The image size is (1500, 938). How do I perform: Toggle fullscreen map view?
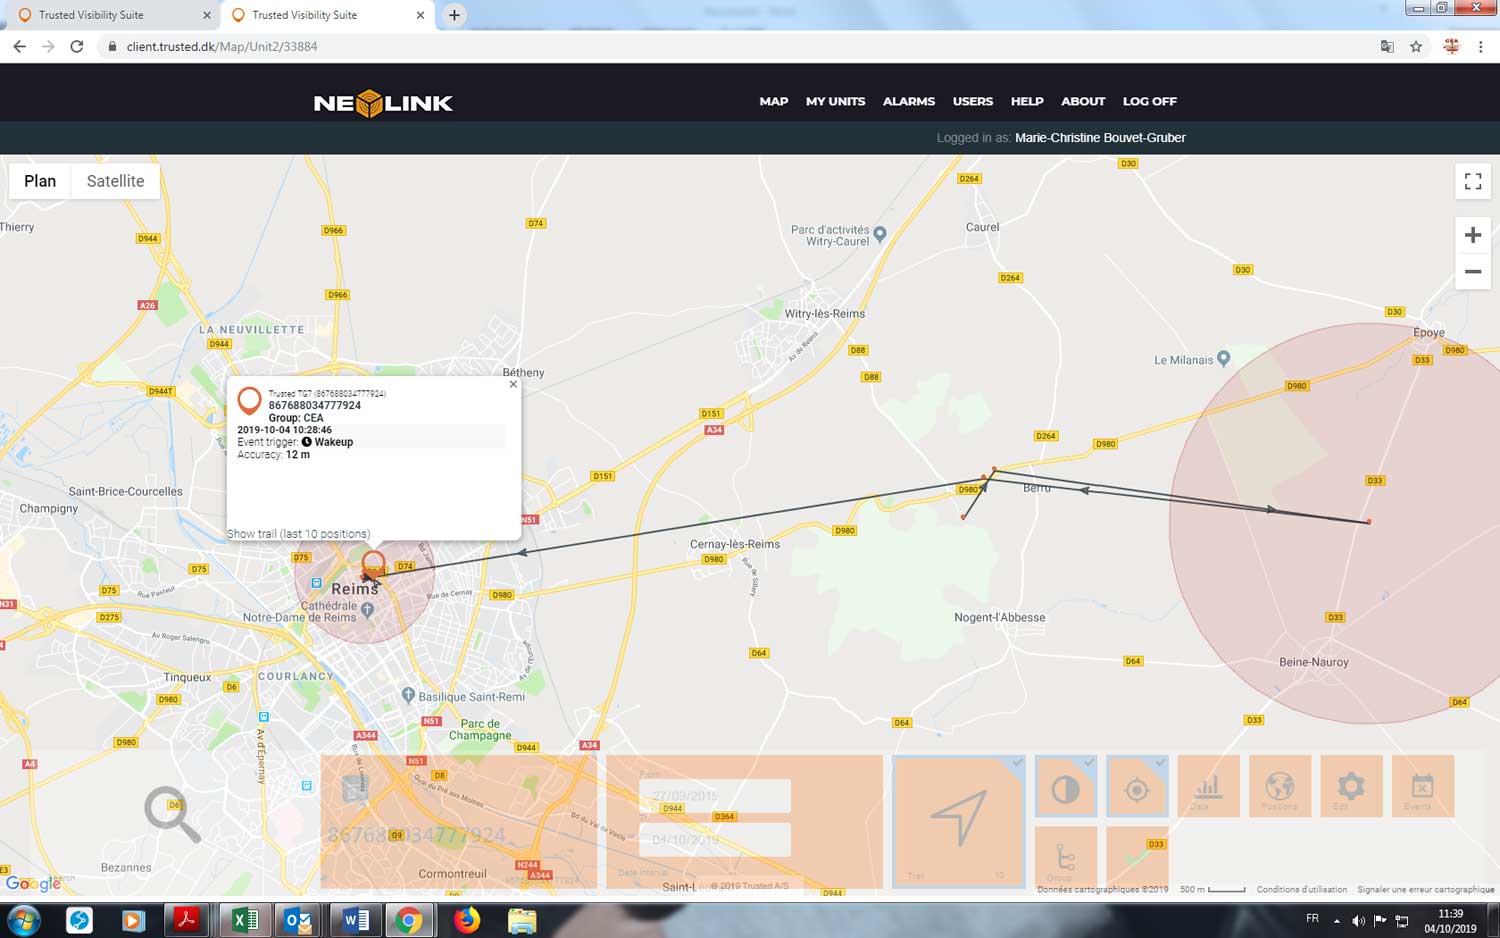tap(1472, 181)
